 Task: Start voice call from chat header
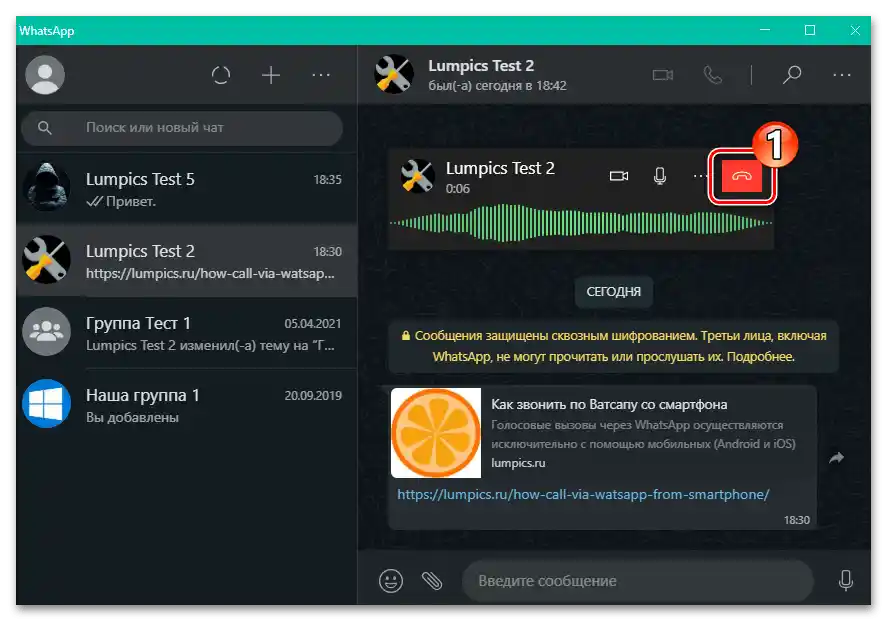(712, 75)
